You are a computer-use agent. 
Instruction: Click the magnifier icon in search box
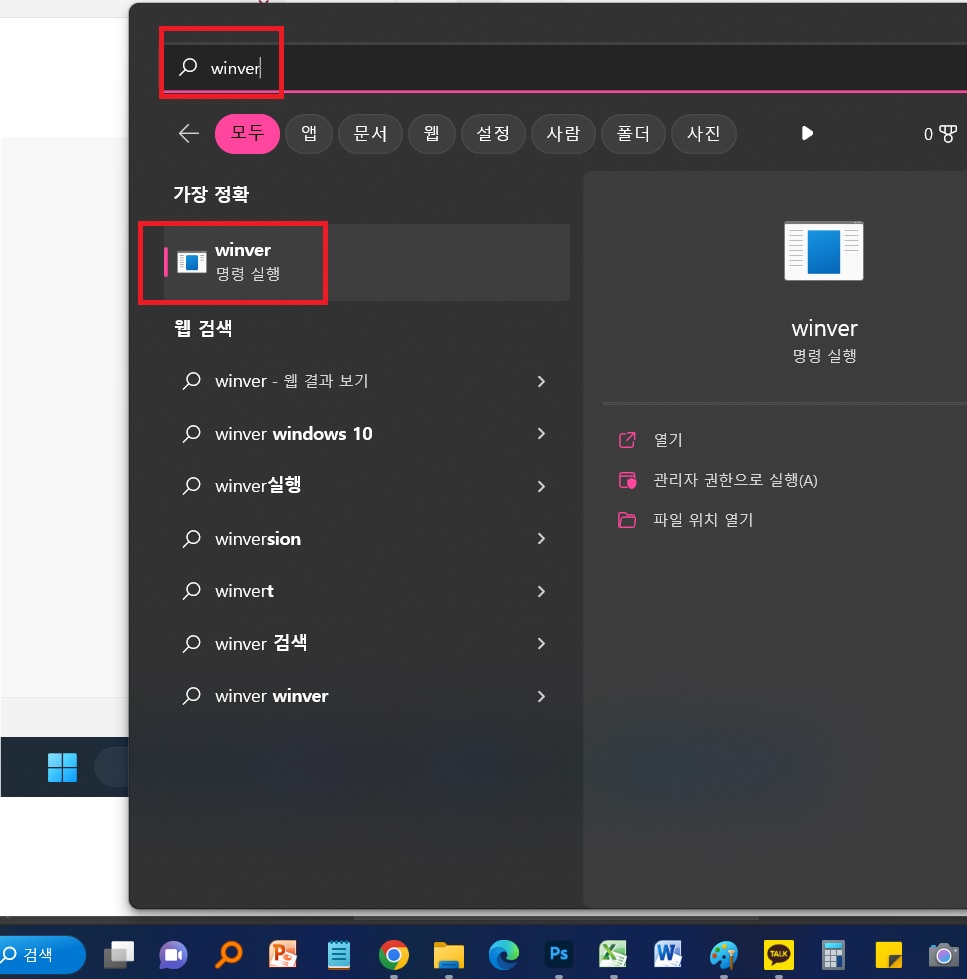point(188,67)
